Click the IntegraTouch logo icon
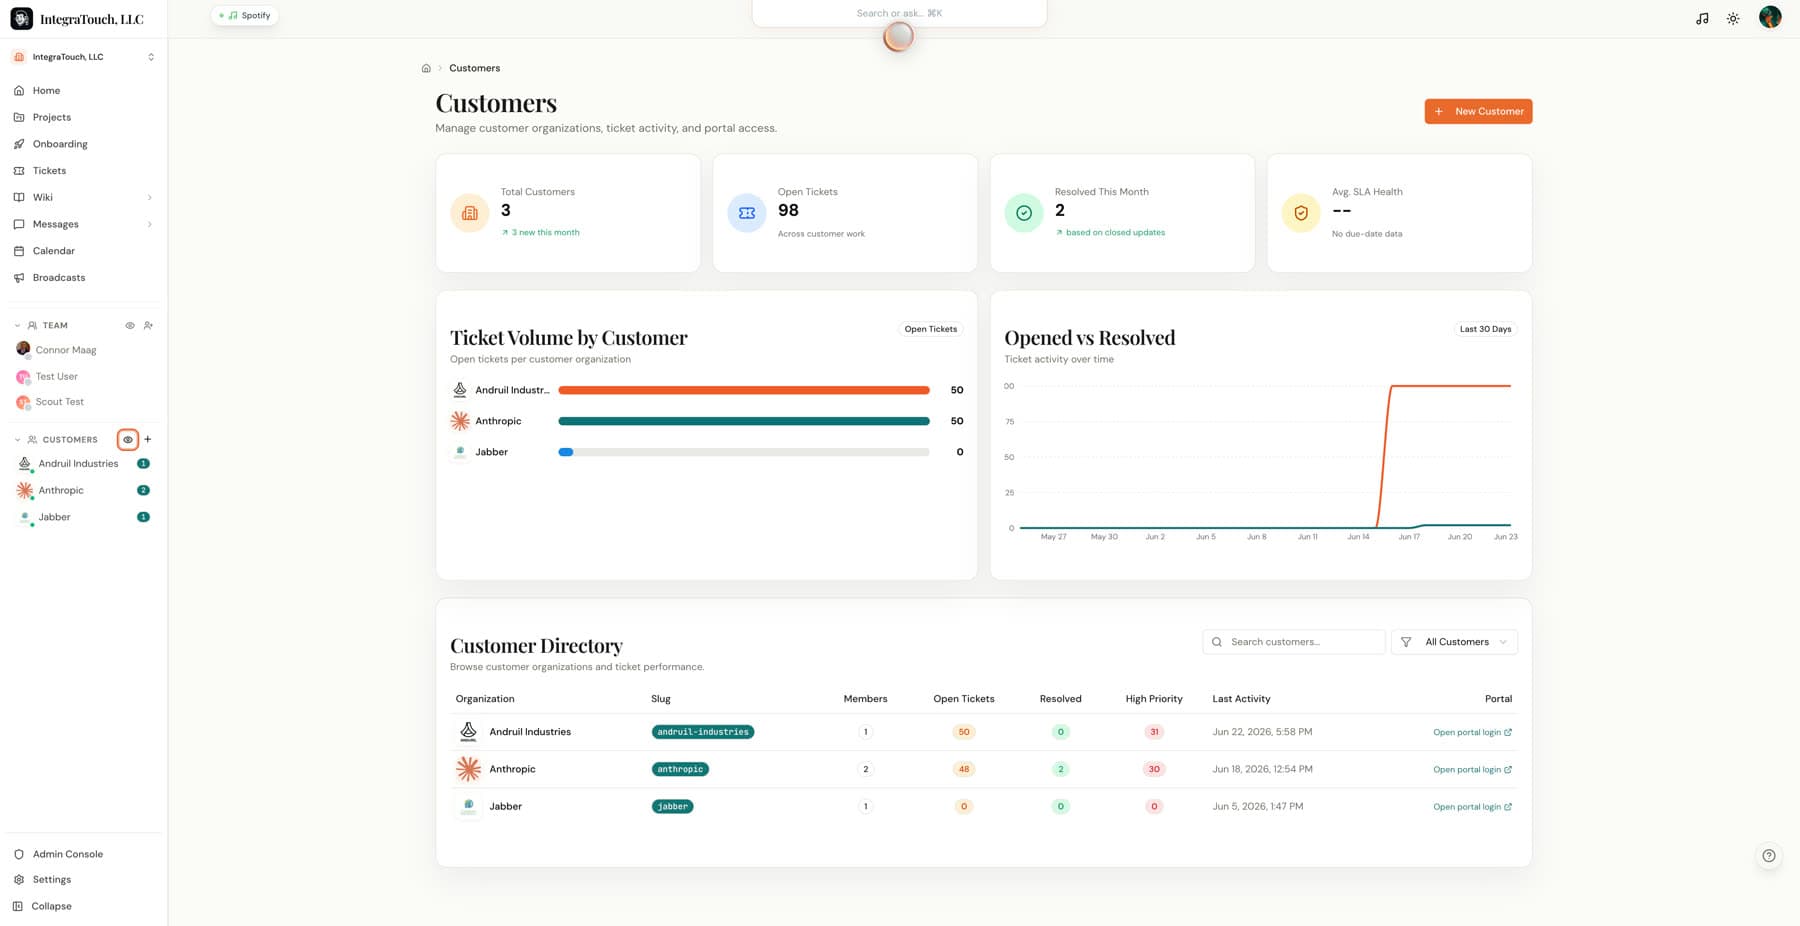 point(21,19)
